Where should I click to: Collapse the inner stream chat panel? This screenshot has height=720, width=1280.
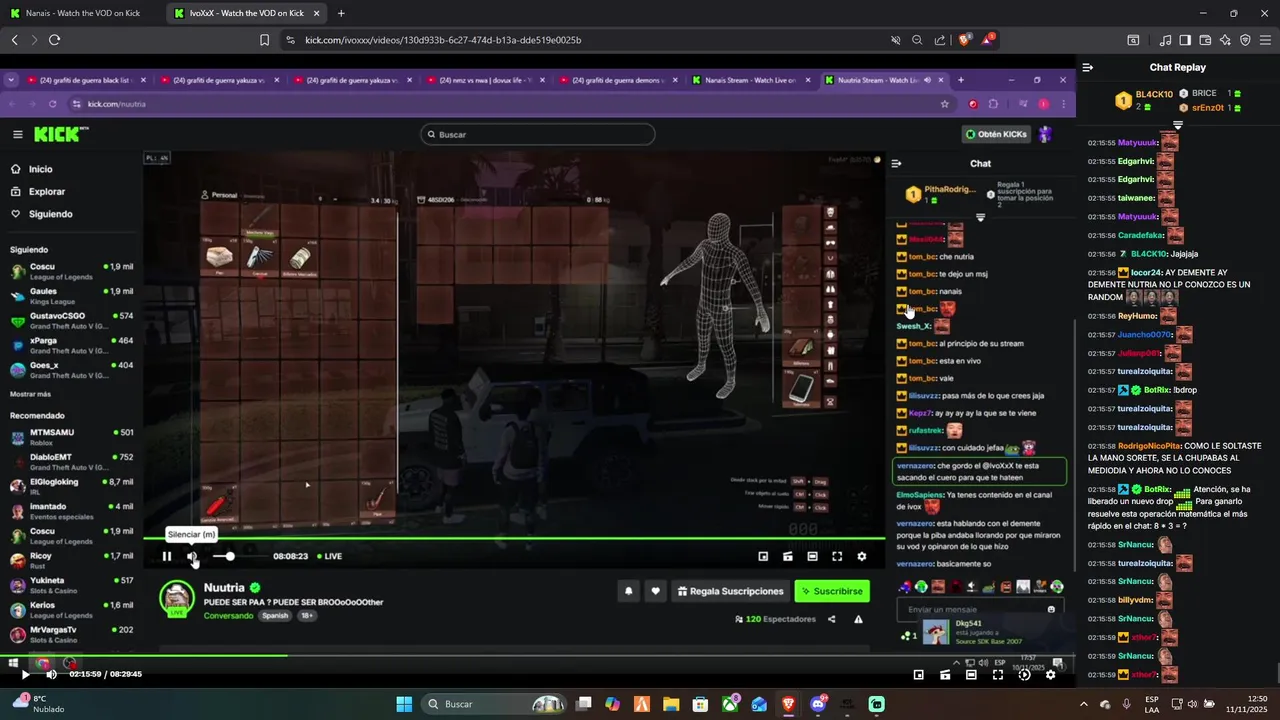tap(896, 163)
